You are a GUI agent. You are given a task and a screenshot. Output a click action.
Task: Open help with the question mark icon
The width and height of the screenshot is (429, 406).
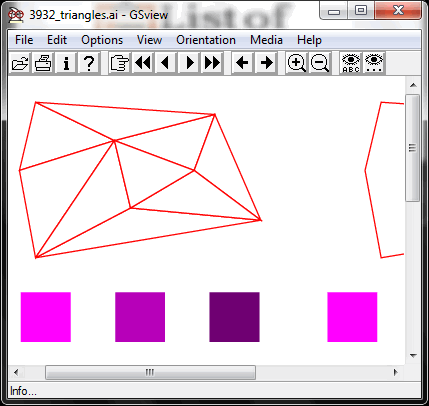pos(89,63)
